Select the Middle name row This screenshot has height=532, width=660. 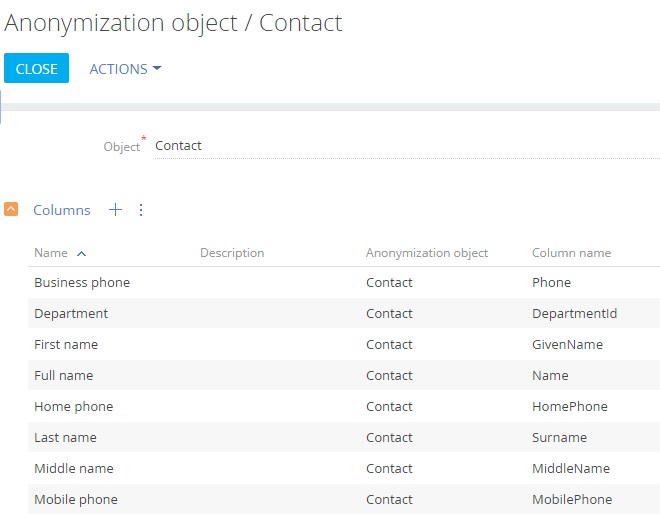point(344,468)
